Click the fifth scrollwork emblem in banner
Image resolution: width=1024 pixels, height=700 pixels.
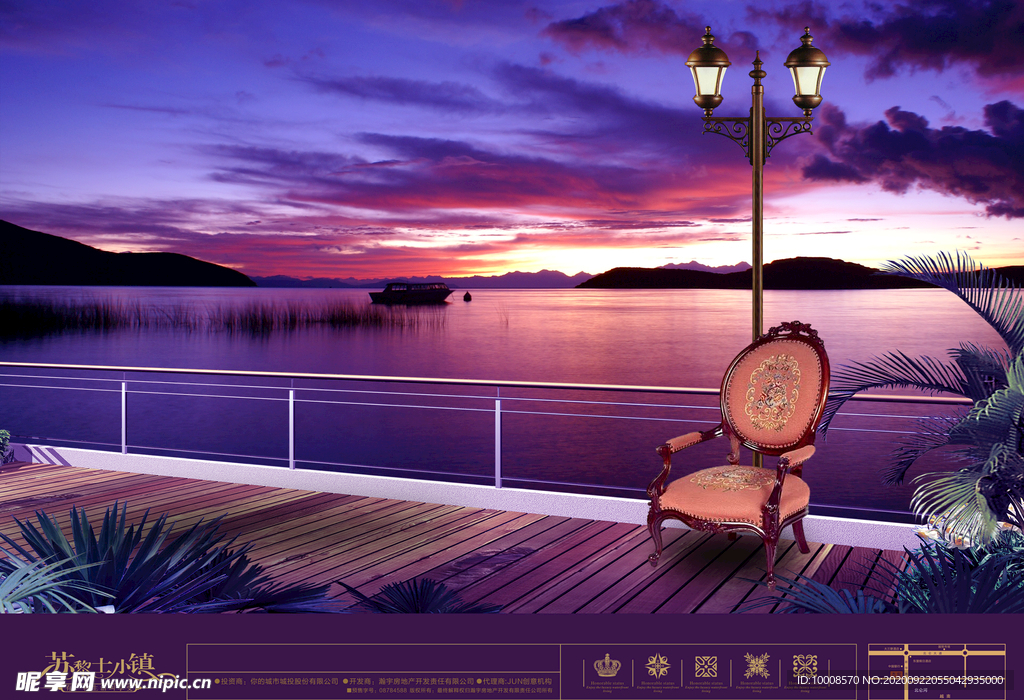click(x=805, y=666)
